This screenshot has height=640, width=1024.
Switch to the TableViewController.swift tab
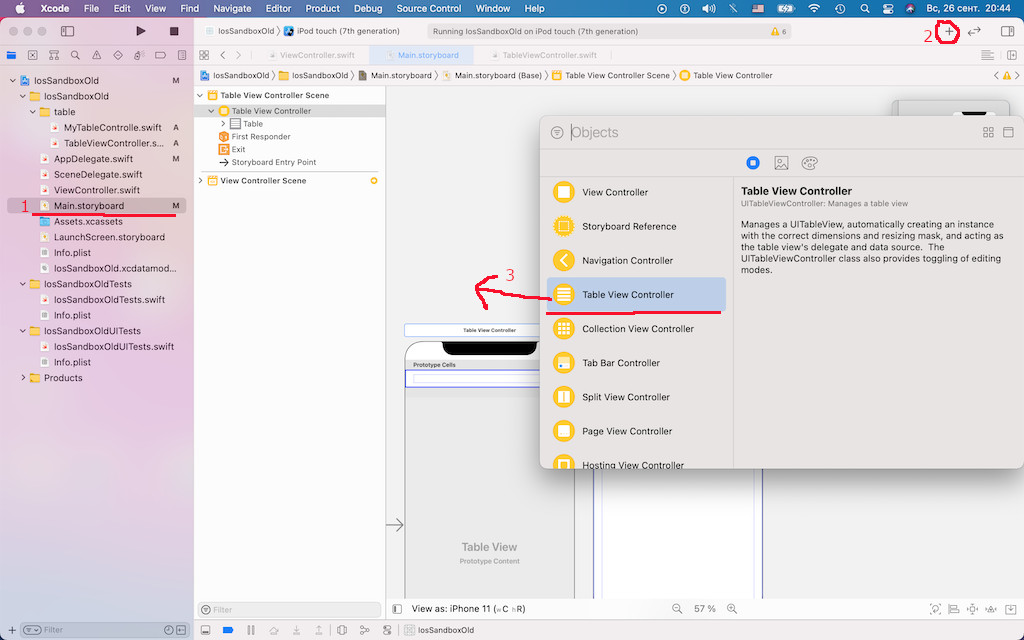pos(543,56)
